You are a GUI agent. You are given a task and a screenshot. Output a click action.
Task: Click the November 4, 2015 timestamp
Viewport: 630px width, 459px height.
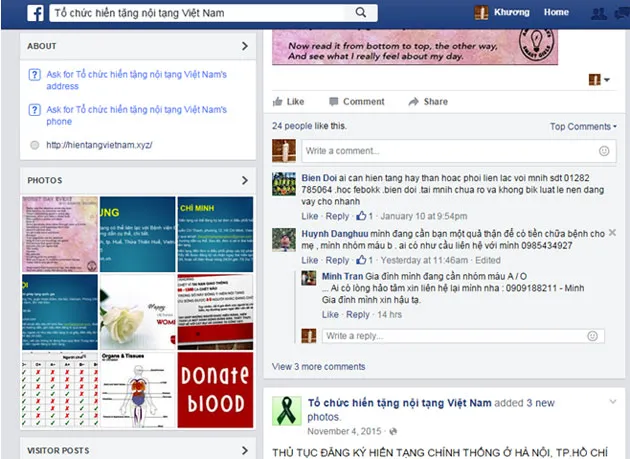click(x=344, y=431)
